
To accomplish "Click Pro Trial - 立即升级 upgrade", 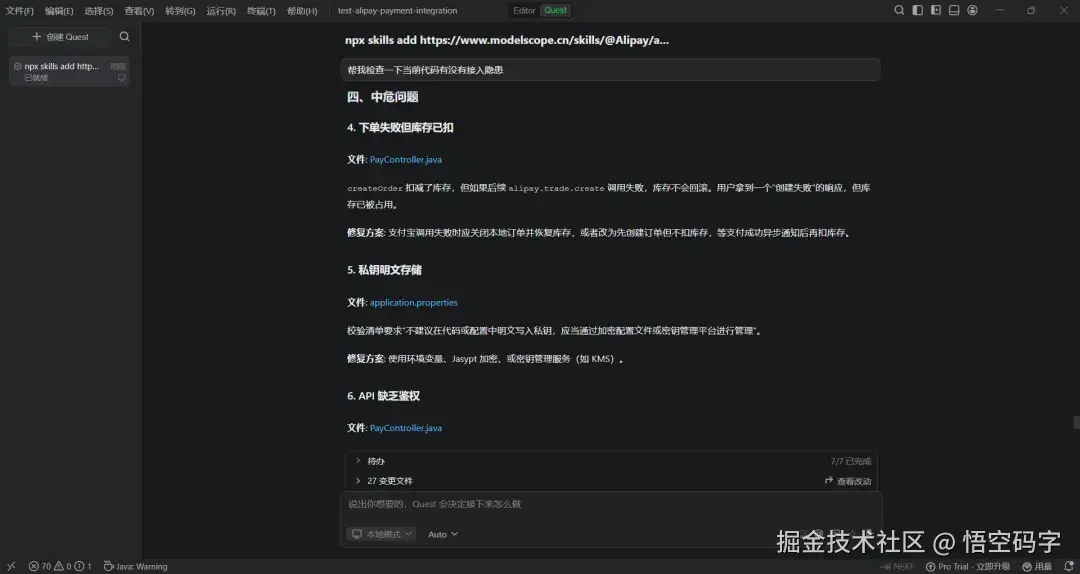I will point(968,566).
